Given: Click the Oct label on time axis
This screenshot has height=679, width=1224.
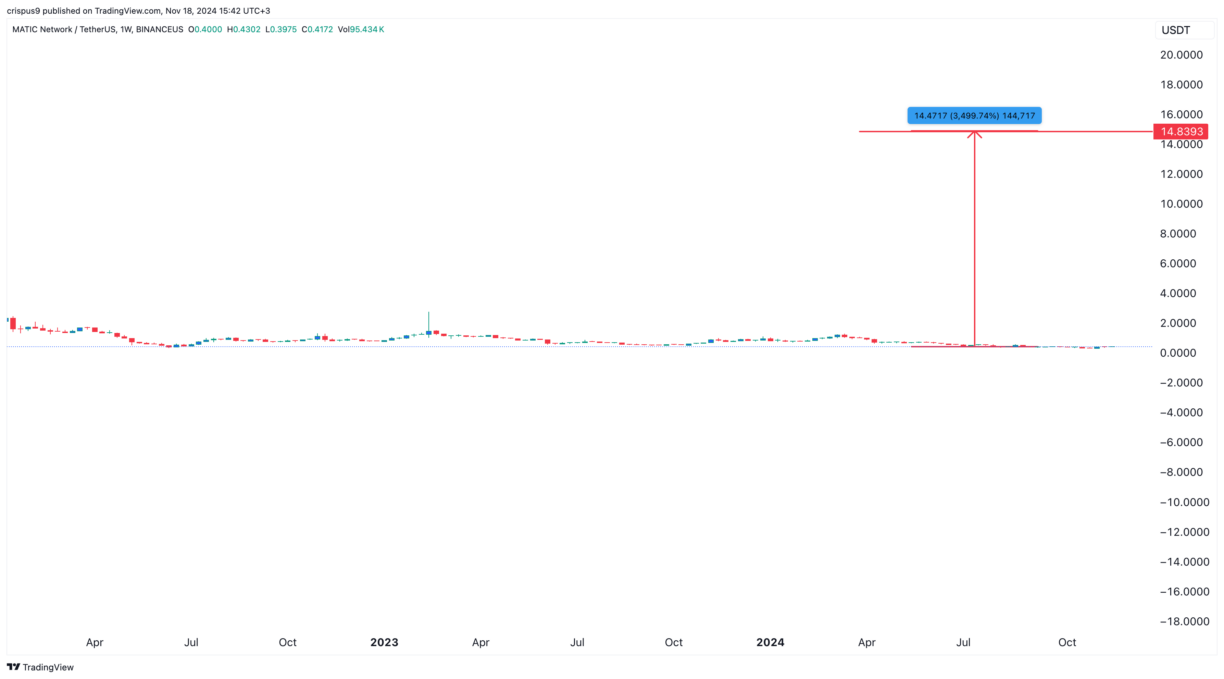Looking at the screenshot, I should coord(1067,642).
